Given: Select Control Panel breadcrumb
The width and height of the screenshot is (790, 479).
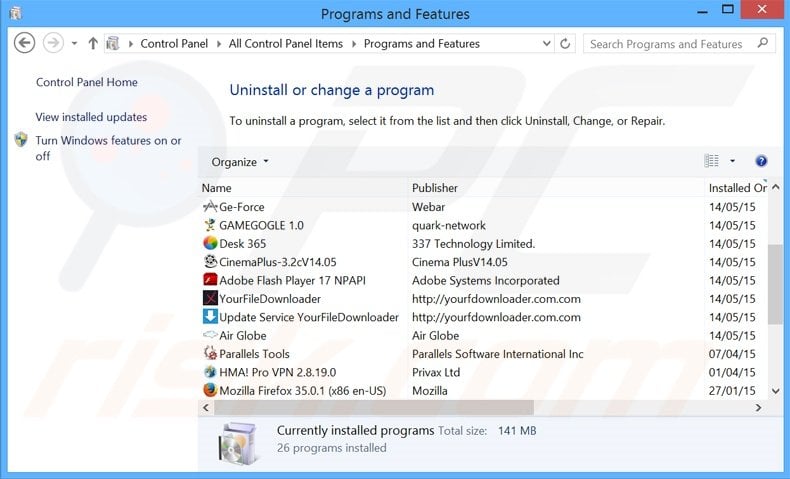Looking at the screenshot, I should [174, 44].
